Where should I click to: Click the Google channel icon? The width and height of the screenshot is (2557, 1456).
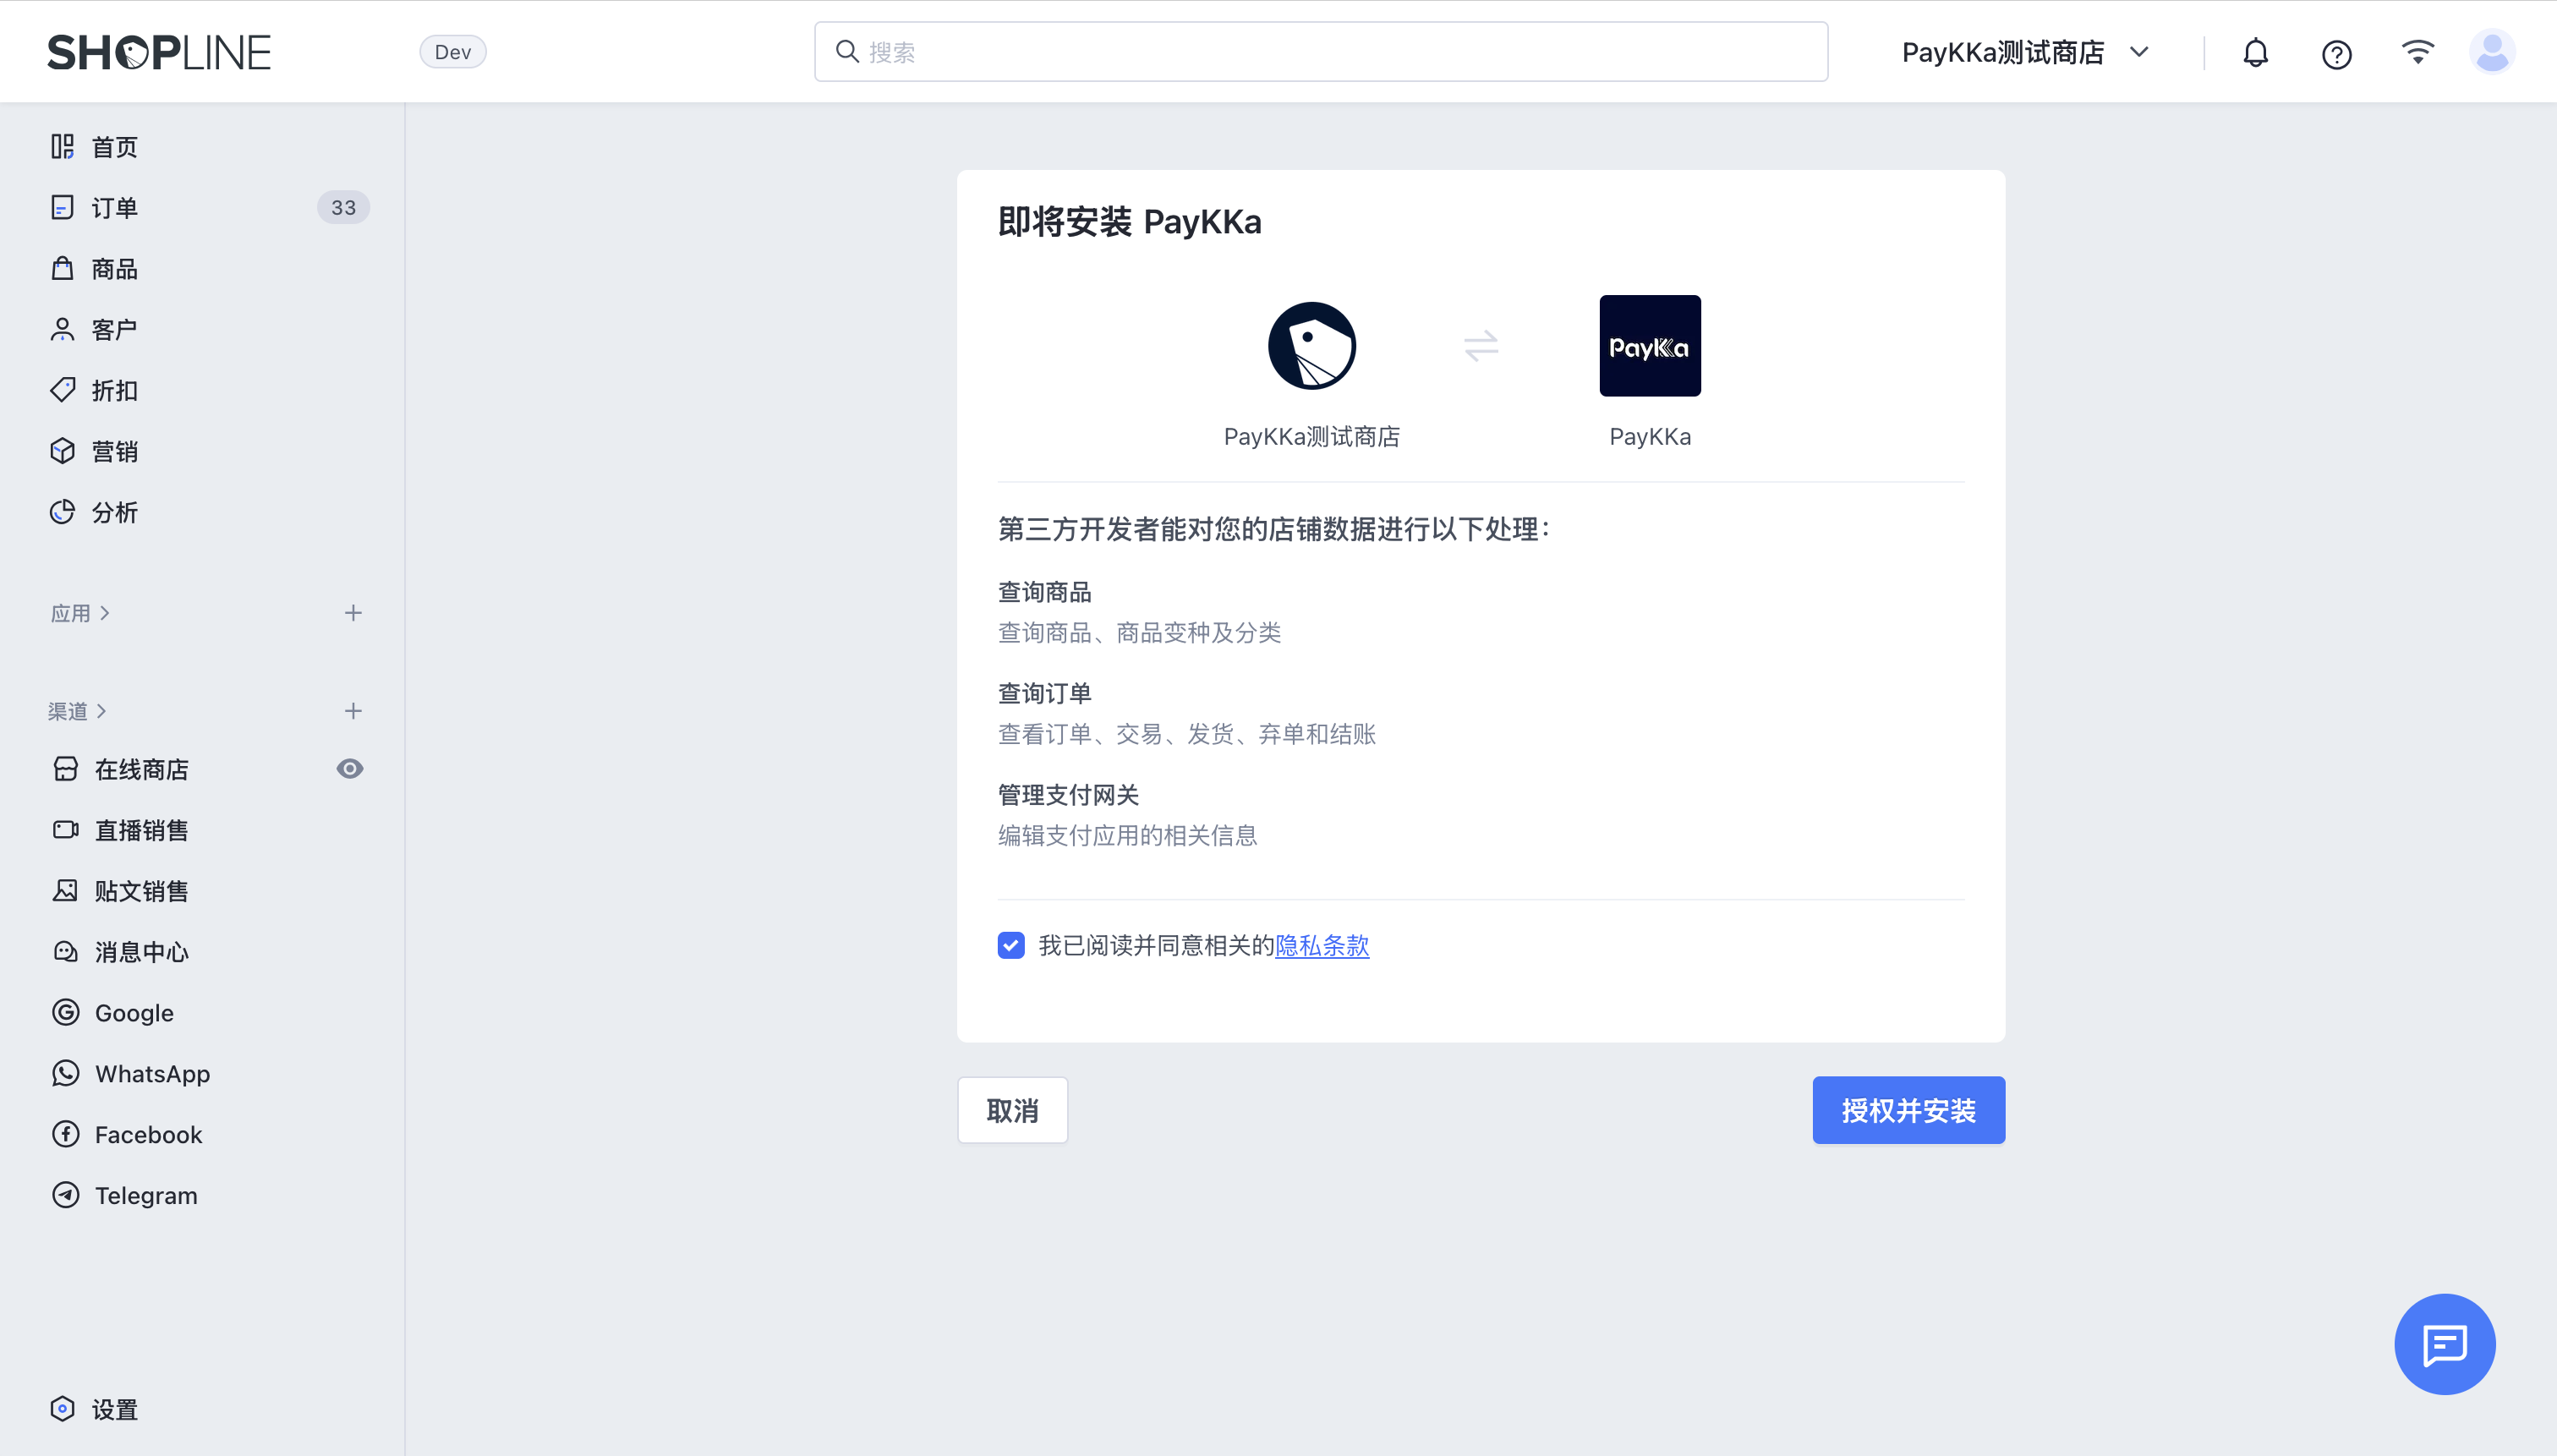66,1012
